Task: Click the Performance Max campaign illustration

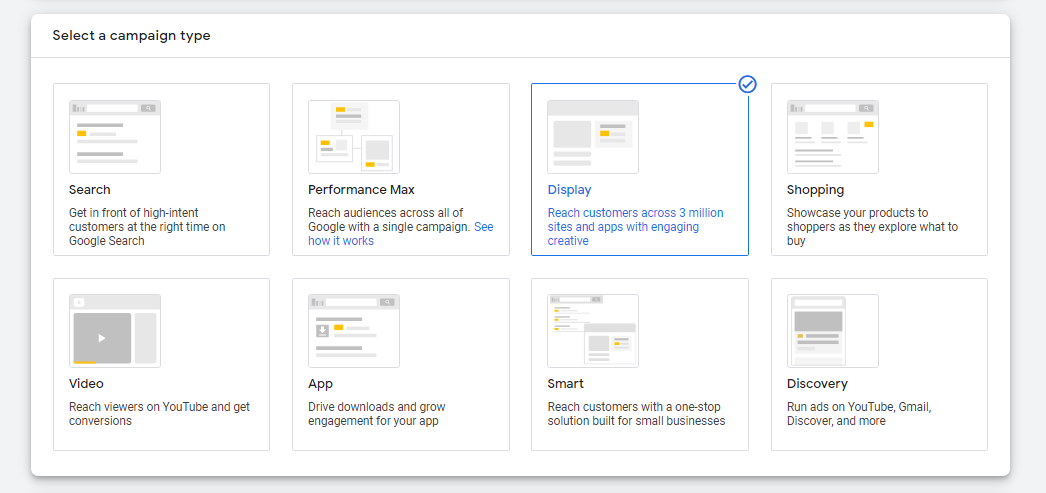Action: [x=353, y=137]
